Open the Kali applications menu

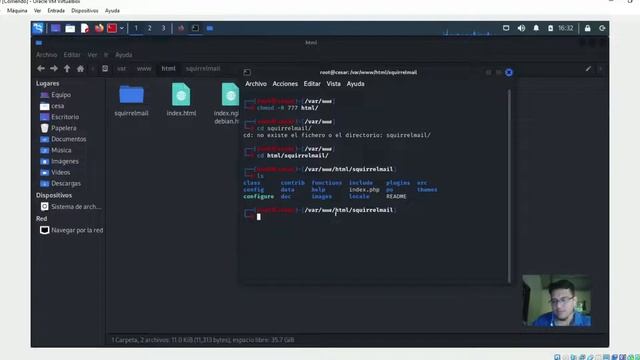(x=38, y=28)
